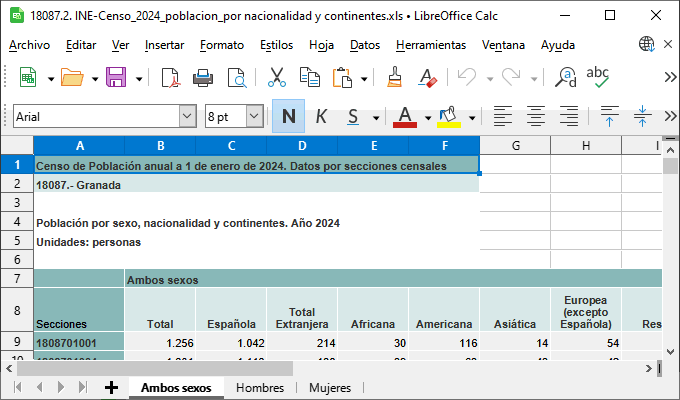This screenshot has height=400, width=680.
Task: Switch to the Hombres sheet tab
Action: (x=260, y=387)
